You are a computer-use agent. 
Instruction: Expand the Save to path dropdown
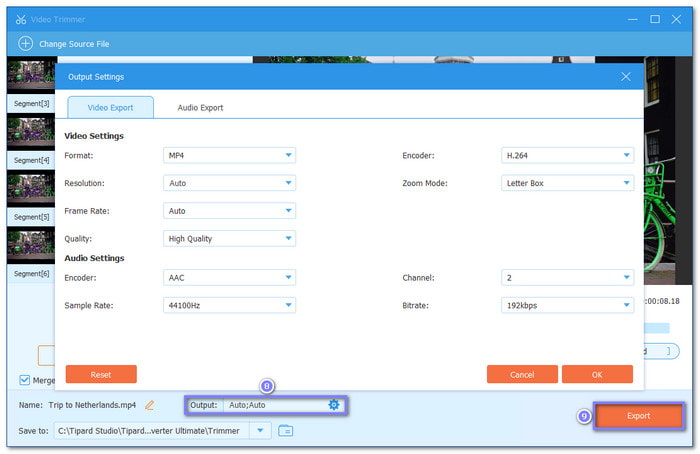[260, 430]
